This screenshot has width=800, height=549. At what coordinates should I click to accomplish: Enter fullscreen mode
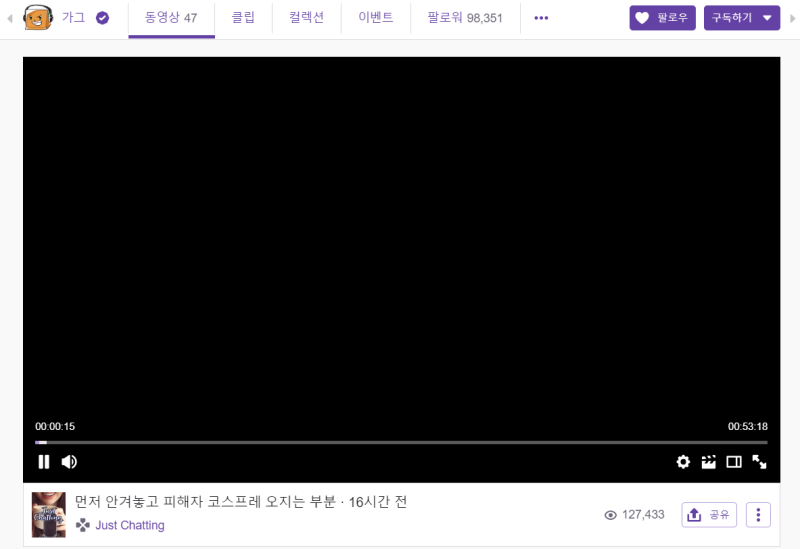click(x=759, y=462)
